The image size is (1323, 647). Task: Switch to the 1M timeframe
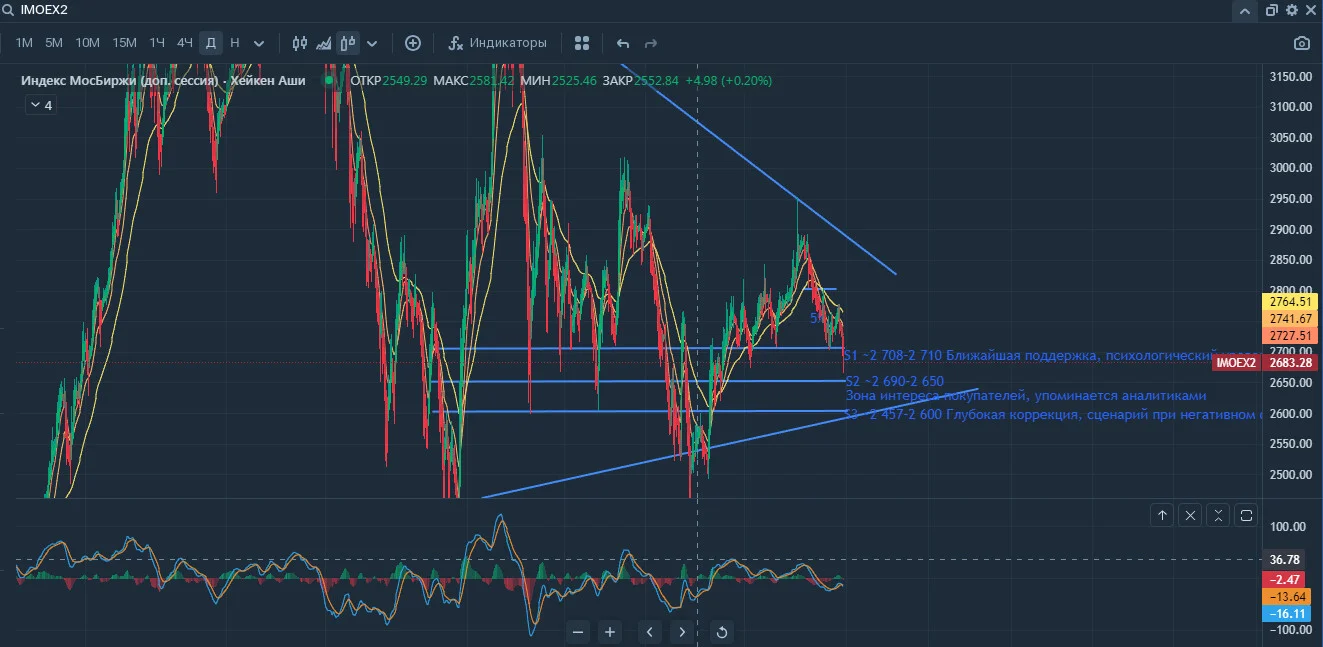[x=24, y=43]
